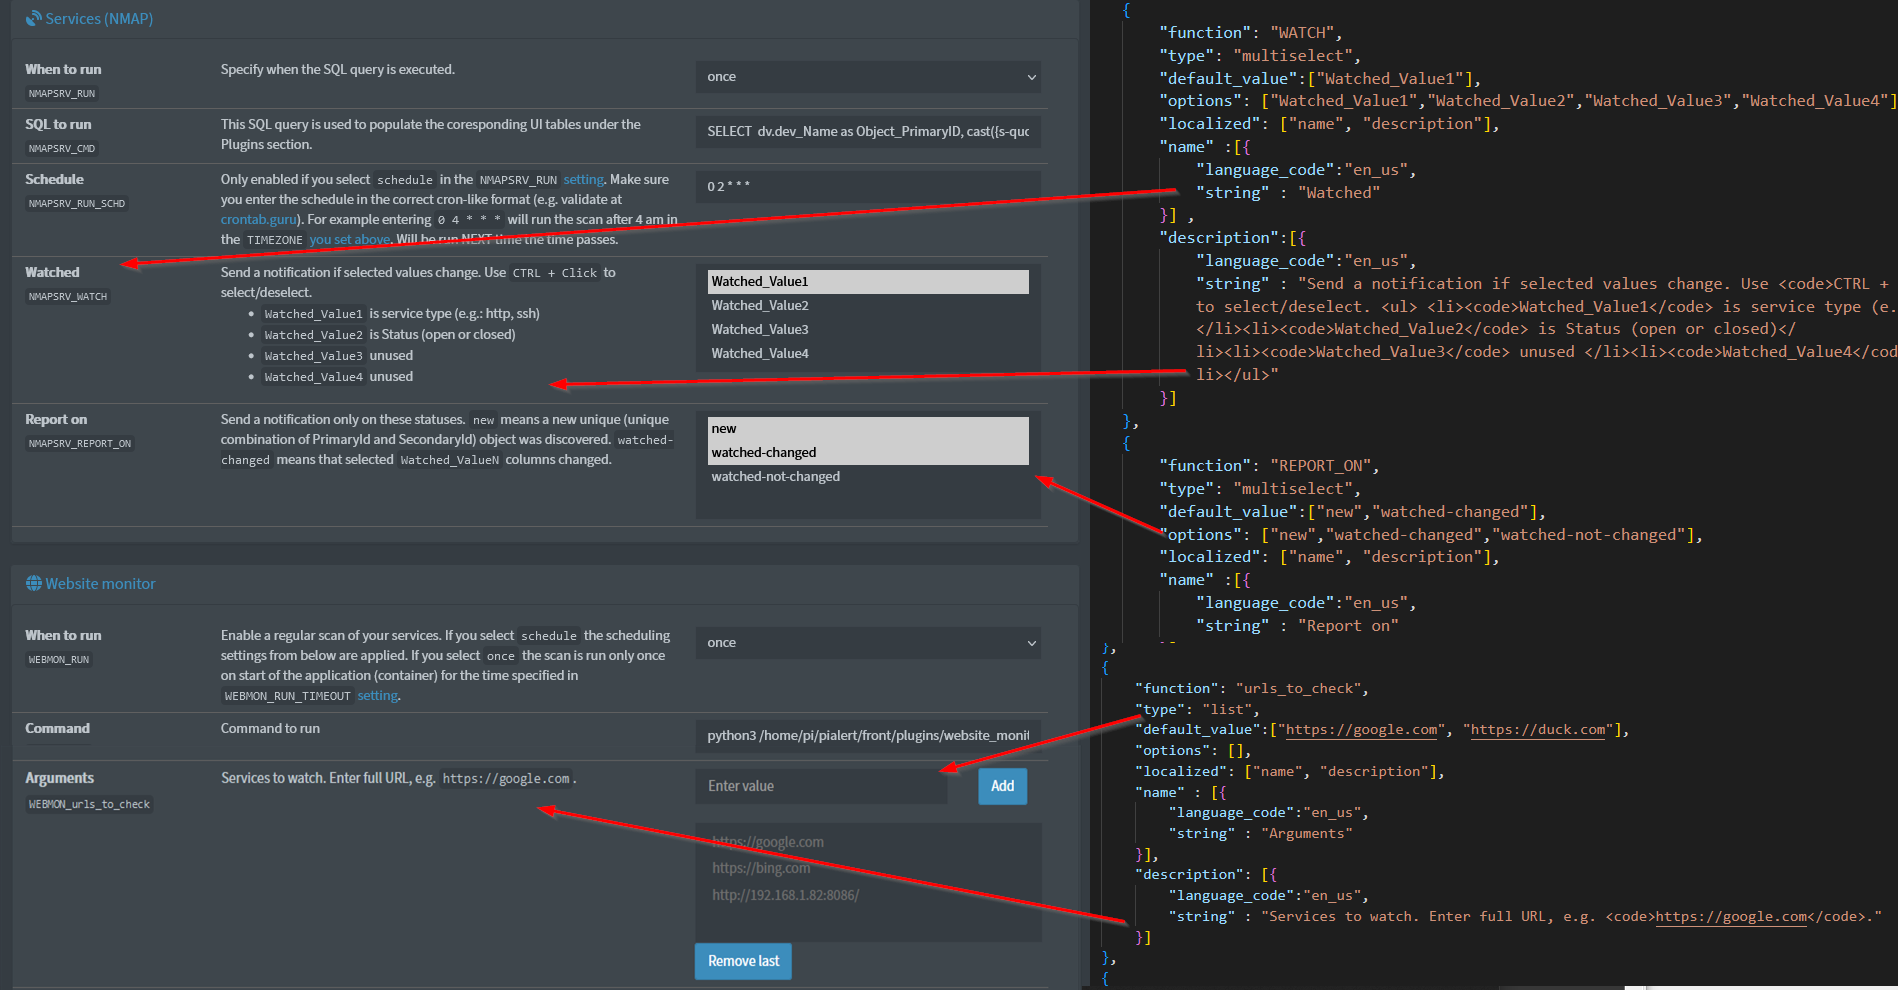Click the Enter value URL field
Screen dimensions: 1898x990
[821, 787]
